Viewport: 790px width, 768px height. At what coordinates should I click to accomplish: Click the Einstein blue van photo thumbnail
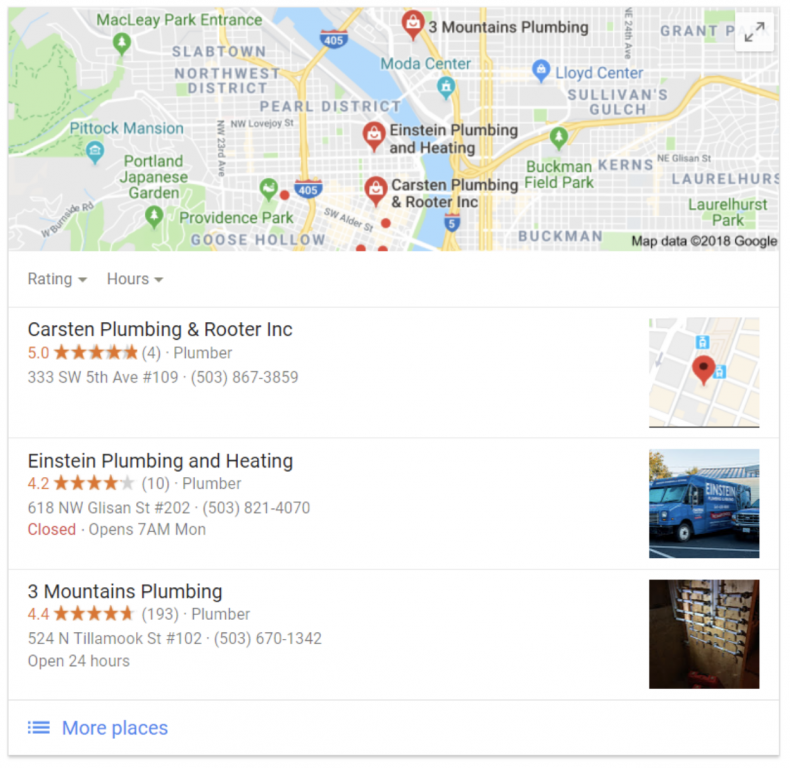[x=704, y=503]
